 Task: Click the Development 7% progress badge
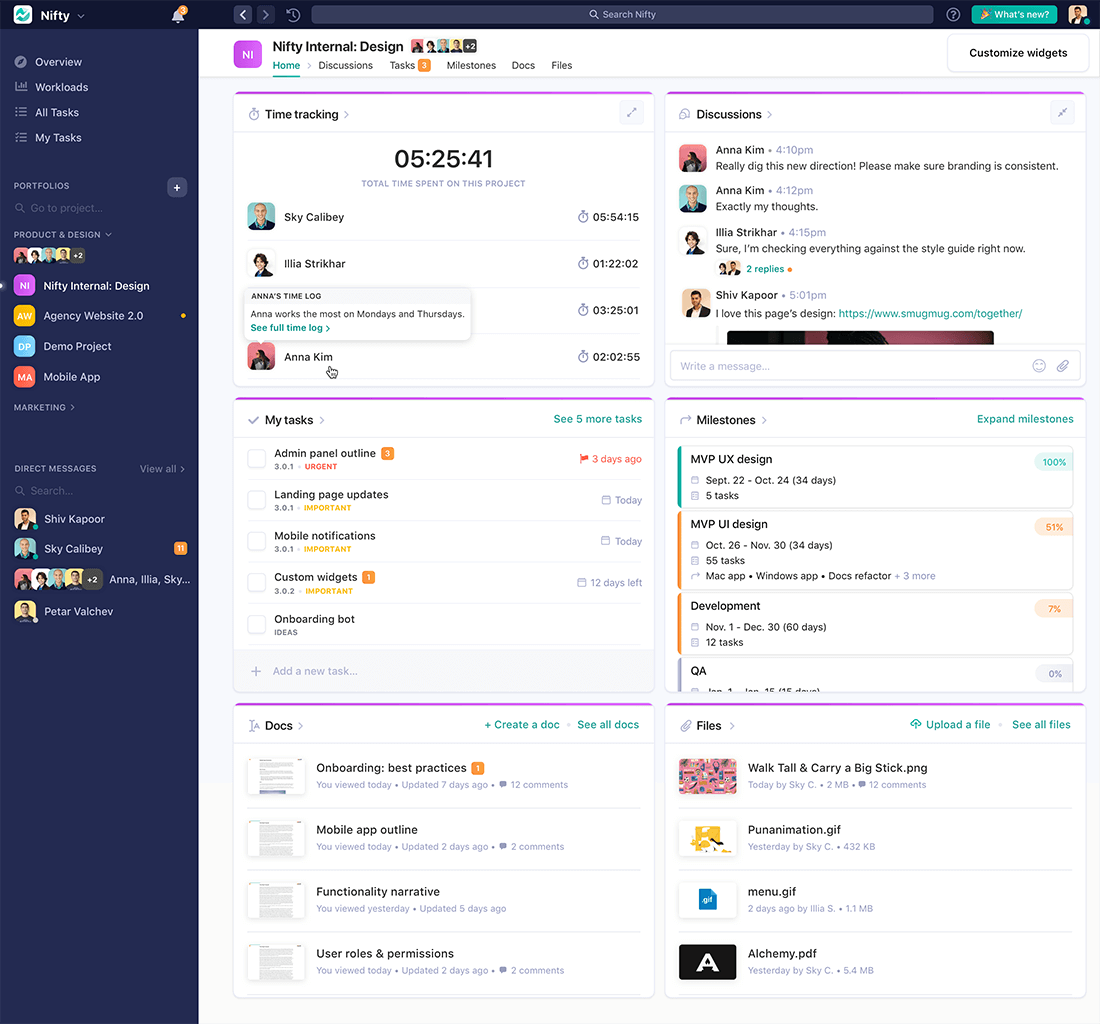click(x=1054, y=609)
